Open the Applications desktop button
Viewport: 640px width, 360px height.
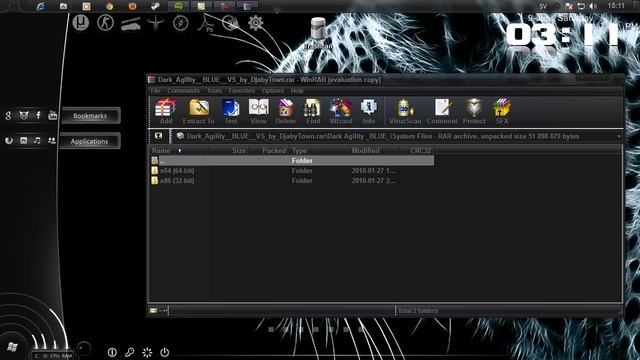pyautogui.click(x=89, y=141)
